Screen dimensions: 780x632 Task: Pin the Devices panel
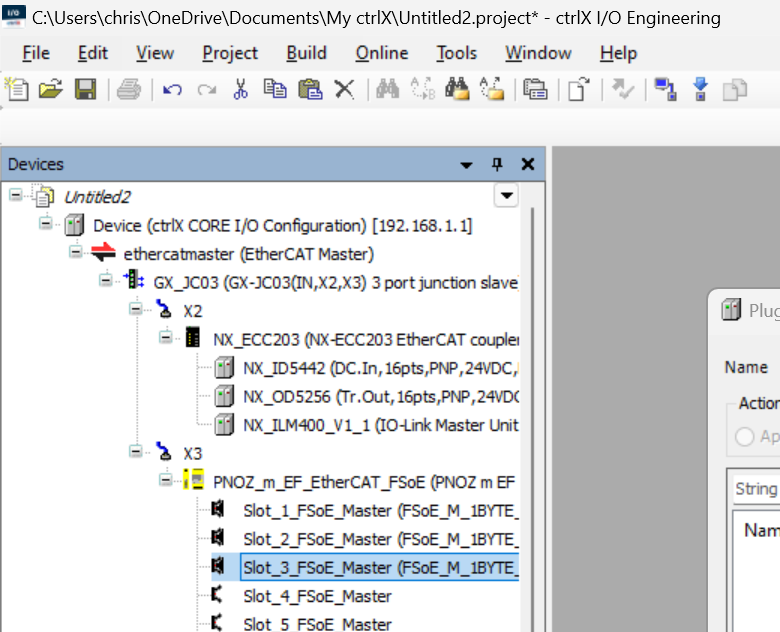point(497,164)
